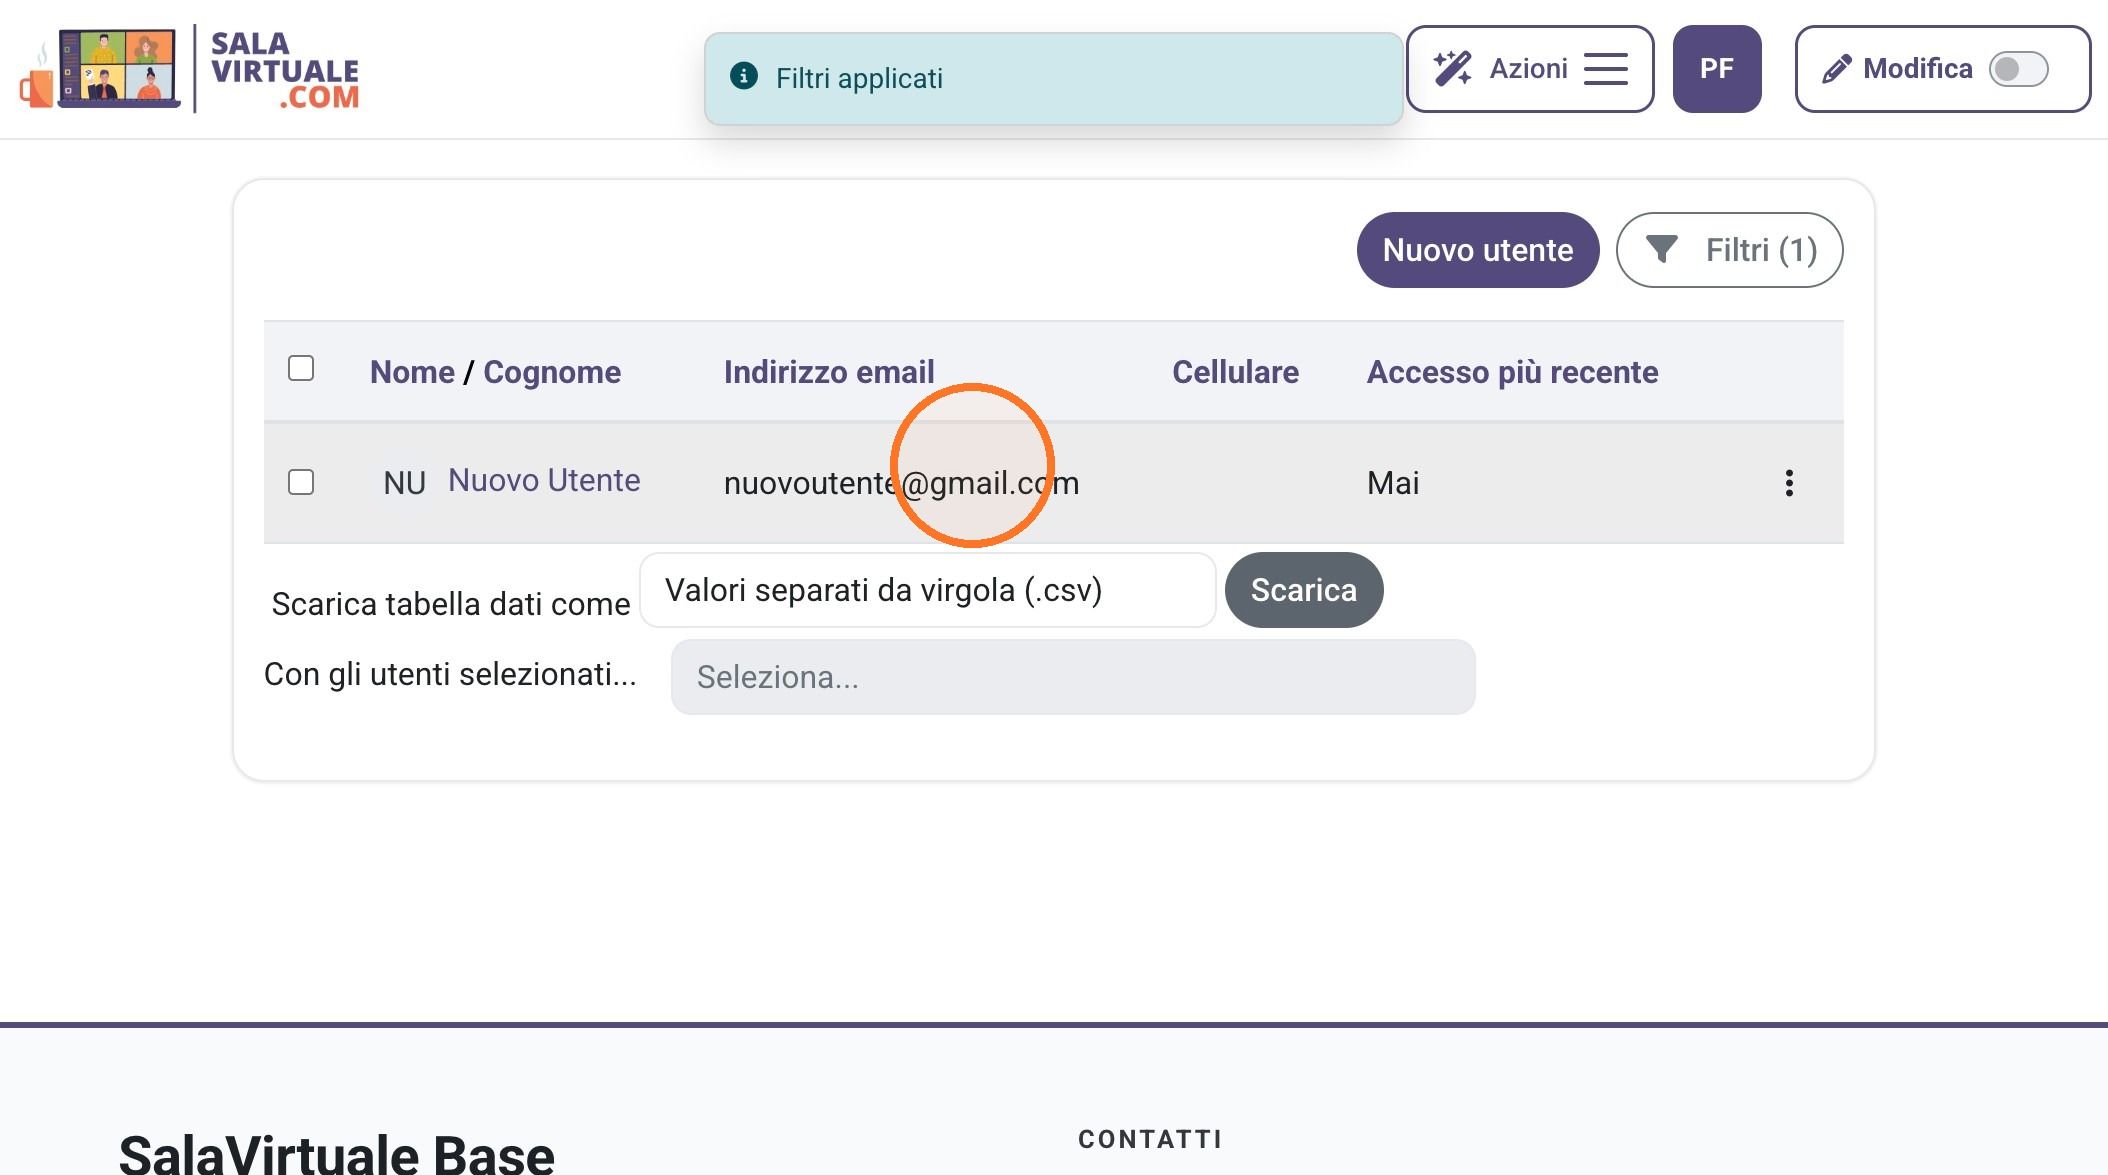This screenshot has height=1175, width=2108.
Task: Open the PF user profile menu
Action: 1716,69
